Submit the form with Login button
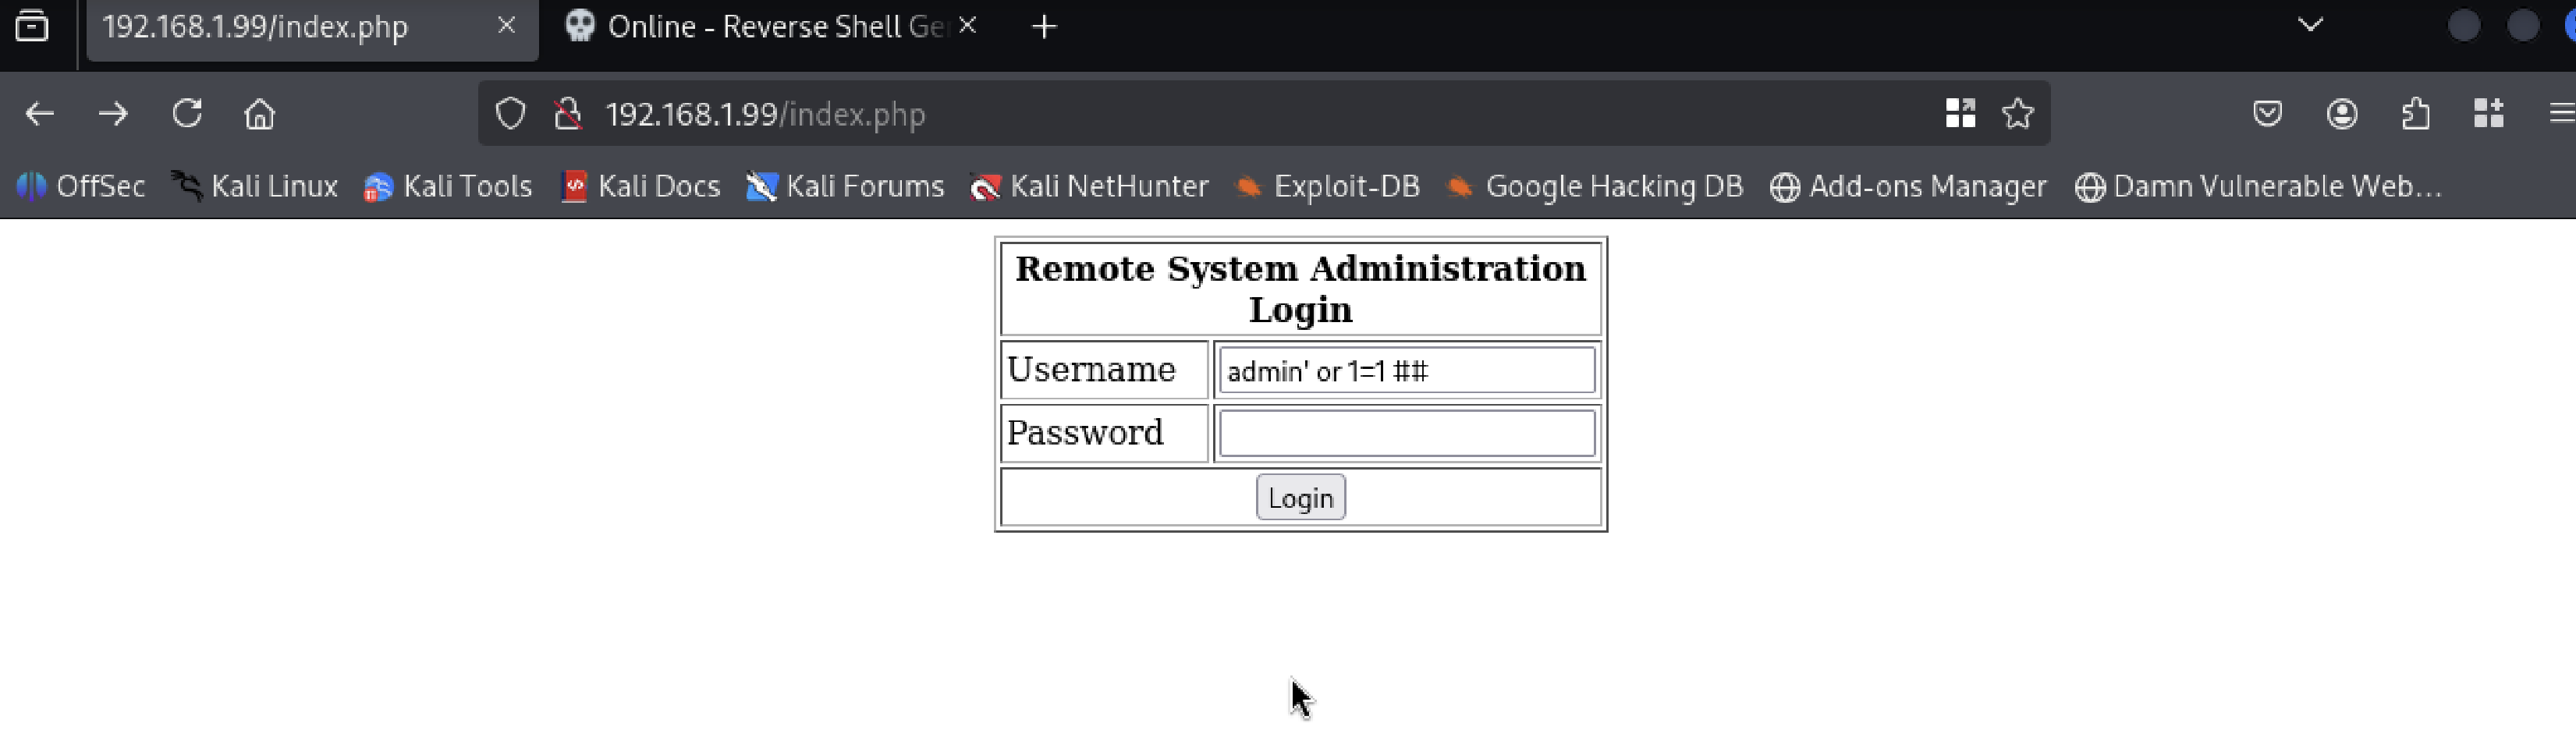2576x755 pixels. coord(1300,498)
